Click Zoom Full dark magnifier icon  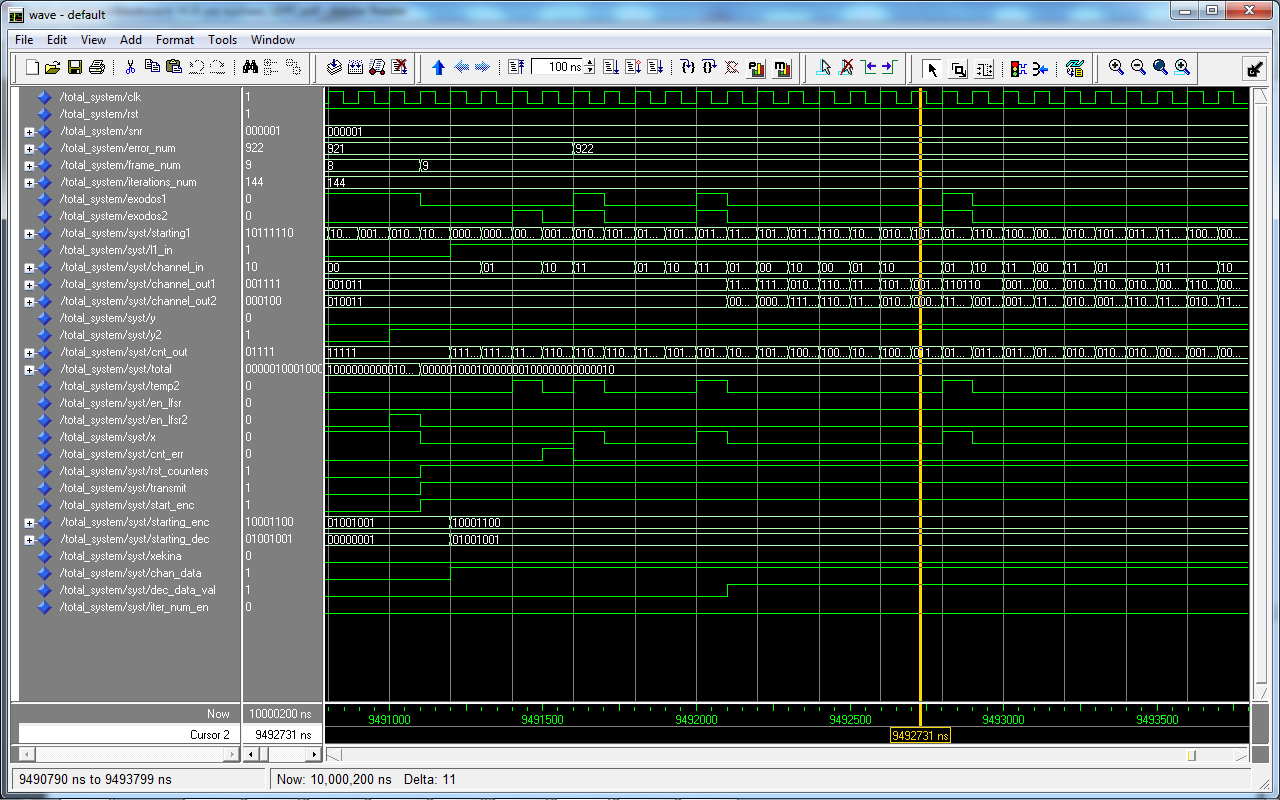(x=1160, y=68)
